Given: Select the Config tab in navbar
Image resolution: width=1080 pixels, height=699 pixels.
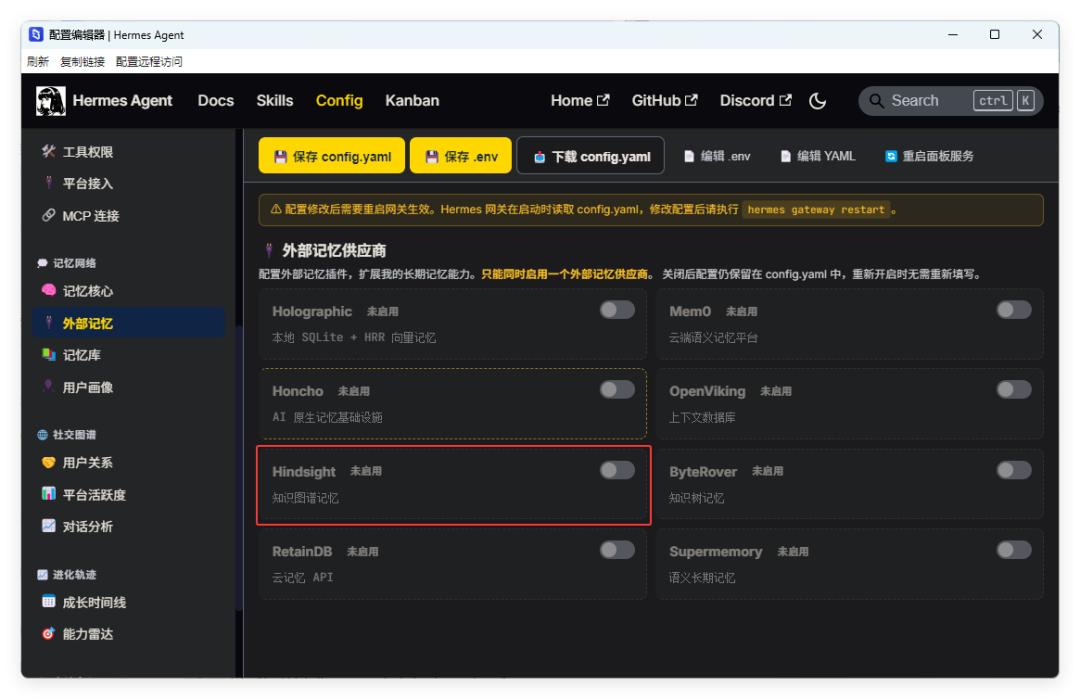Looking at the screenshot, I should (339, 101).
